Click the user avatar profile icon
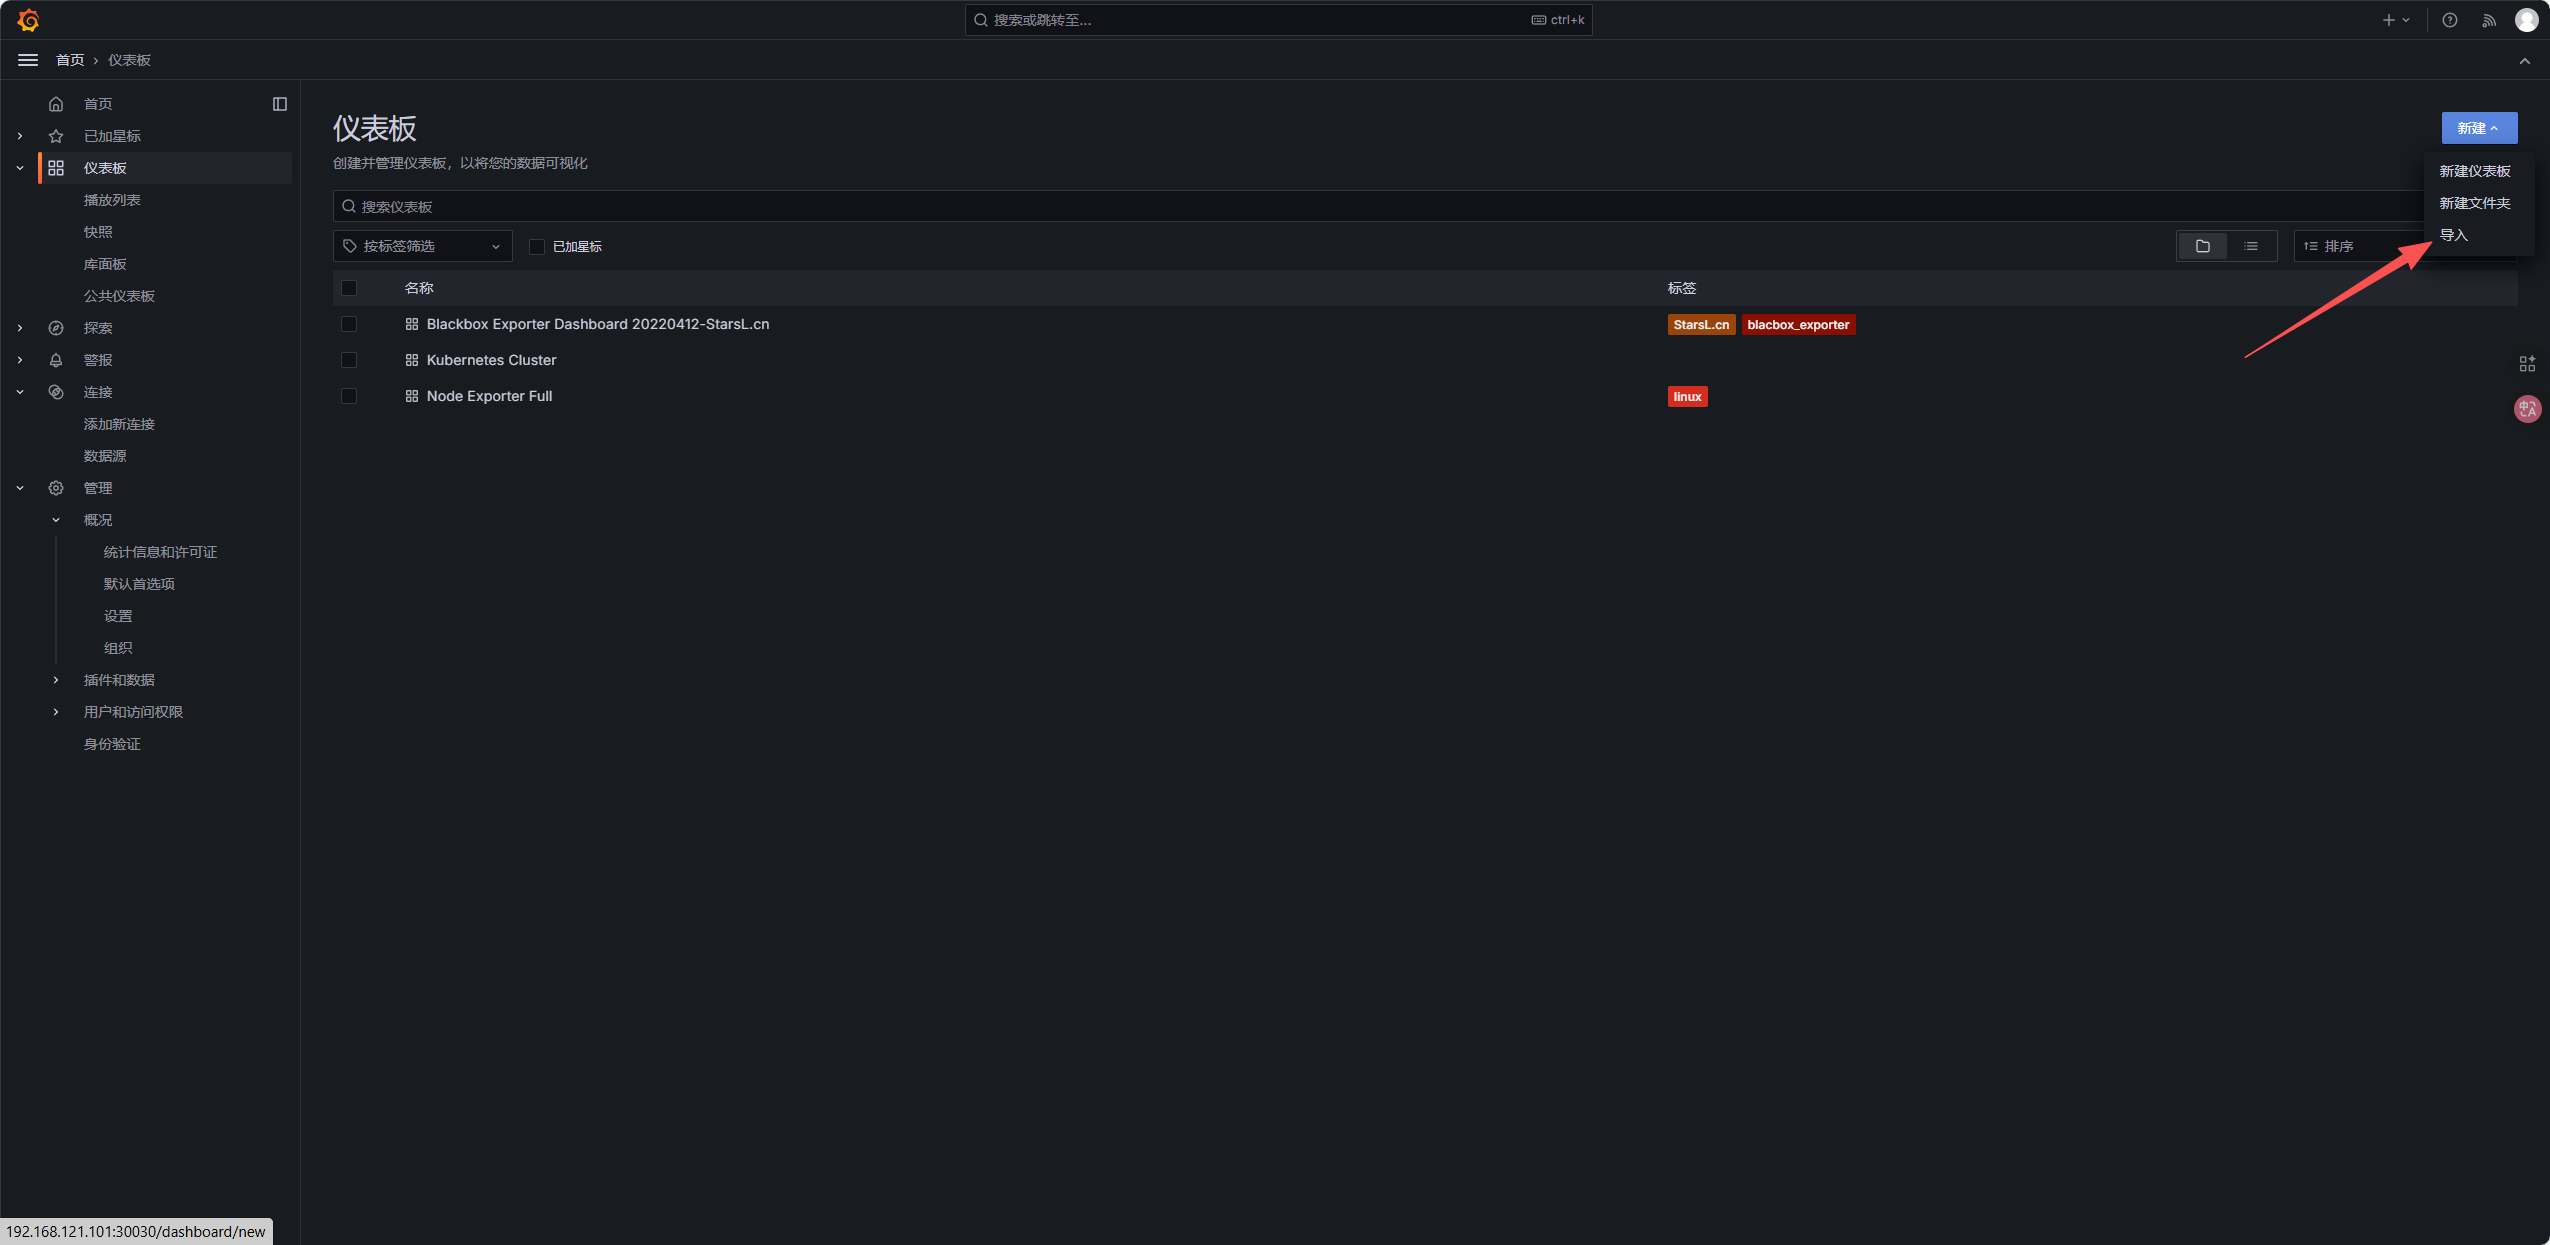Viewport: 2550px width, 1245px height. tap(2526, 20)
